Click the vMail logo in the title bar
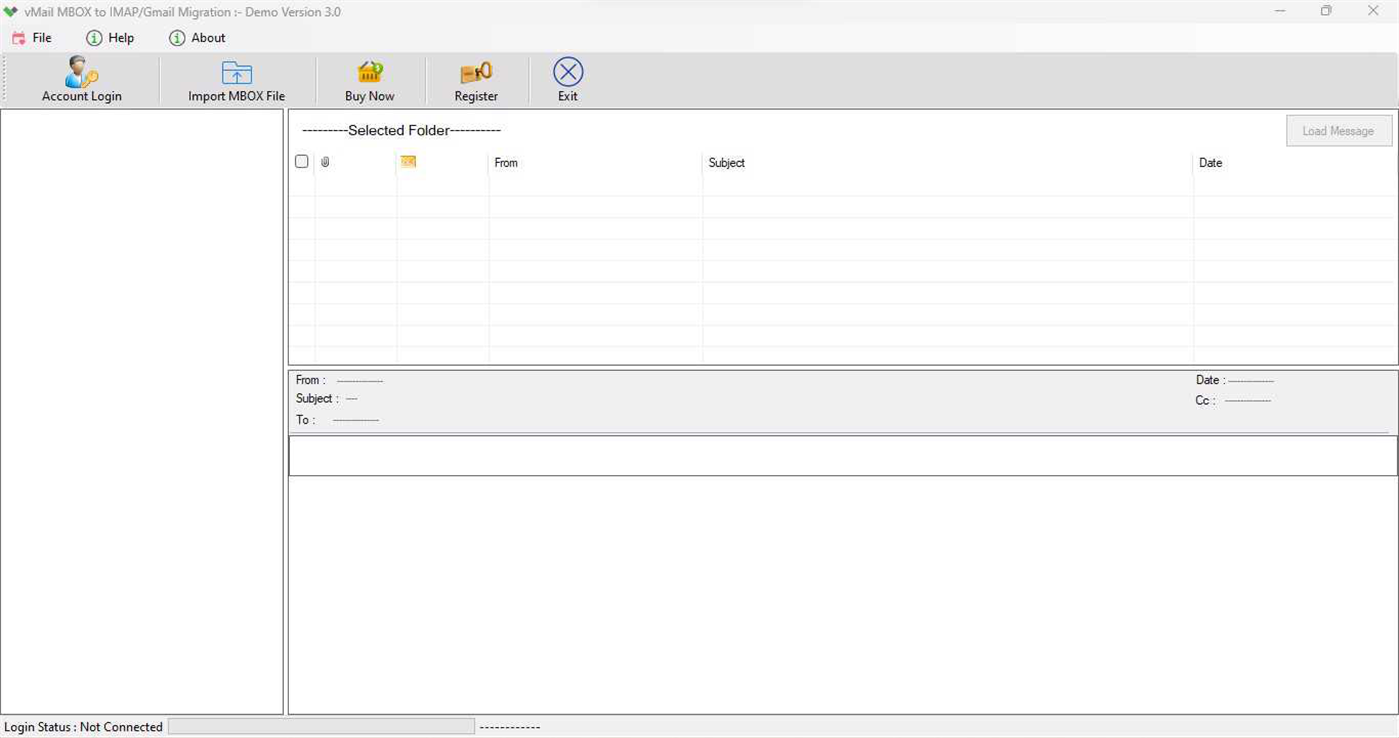The width and height of the screenshot is (1399, 738). (x=11, y=11)
